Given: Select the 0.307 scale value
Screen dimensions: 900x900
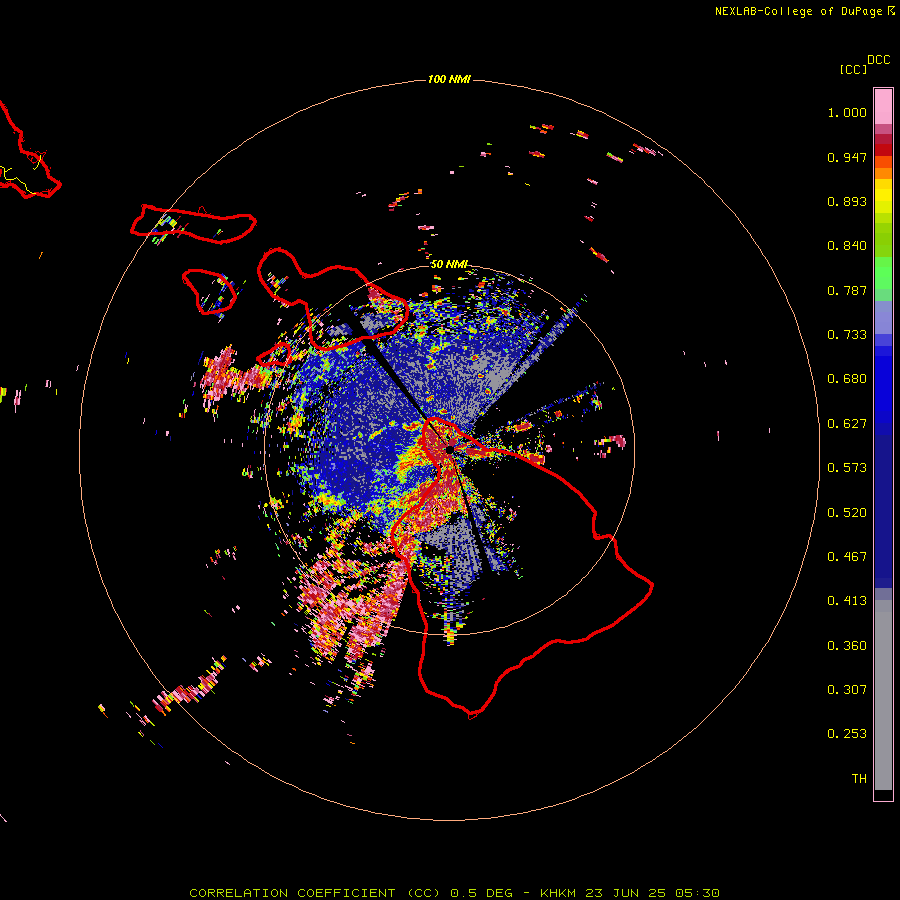Looking at the screenshot, I should pos(847,690).
